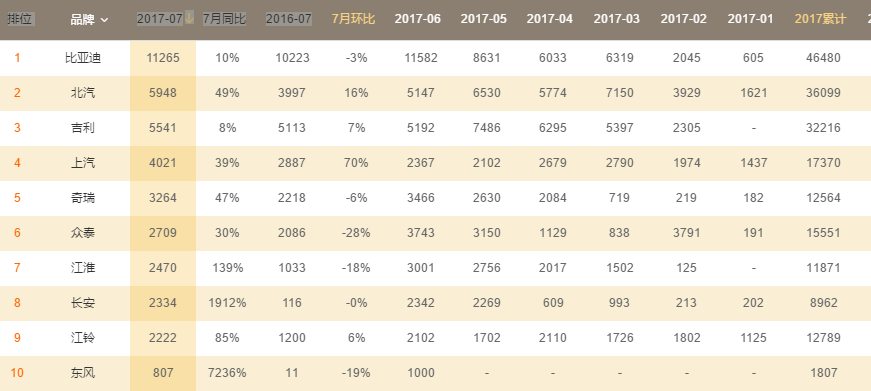Sort by 7月环比 column
Viewport: 871px width, 391px height.
point(353,19)
